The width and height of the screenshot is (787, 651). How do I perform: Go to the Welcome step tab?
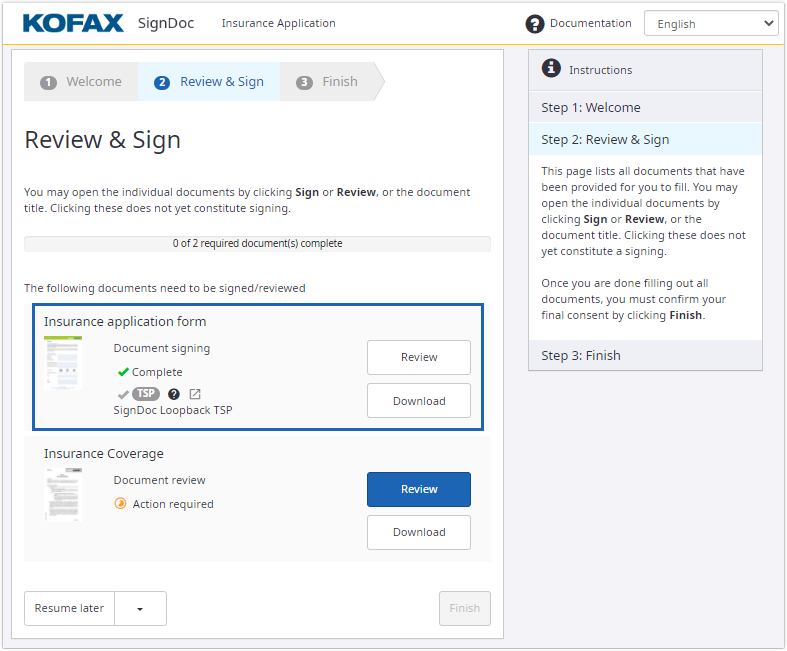tap(81, 82)
